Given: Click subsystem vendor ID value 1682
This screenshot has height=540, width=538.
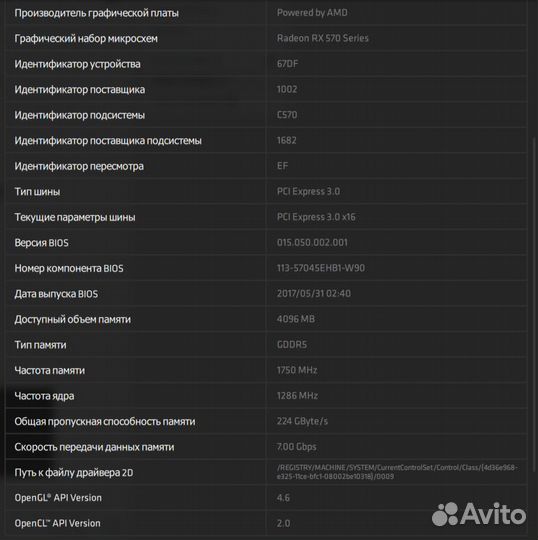Looking at the screenshot, I should pyautogui.click(x=287, y=140).
